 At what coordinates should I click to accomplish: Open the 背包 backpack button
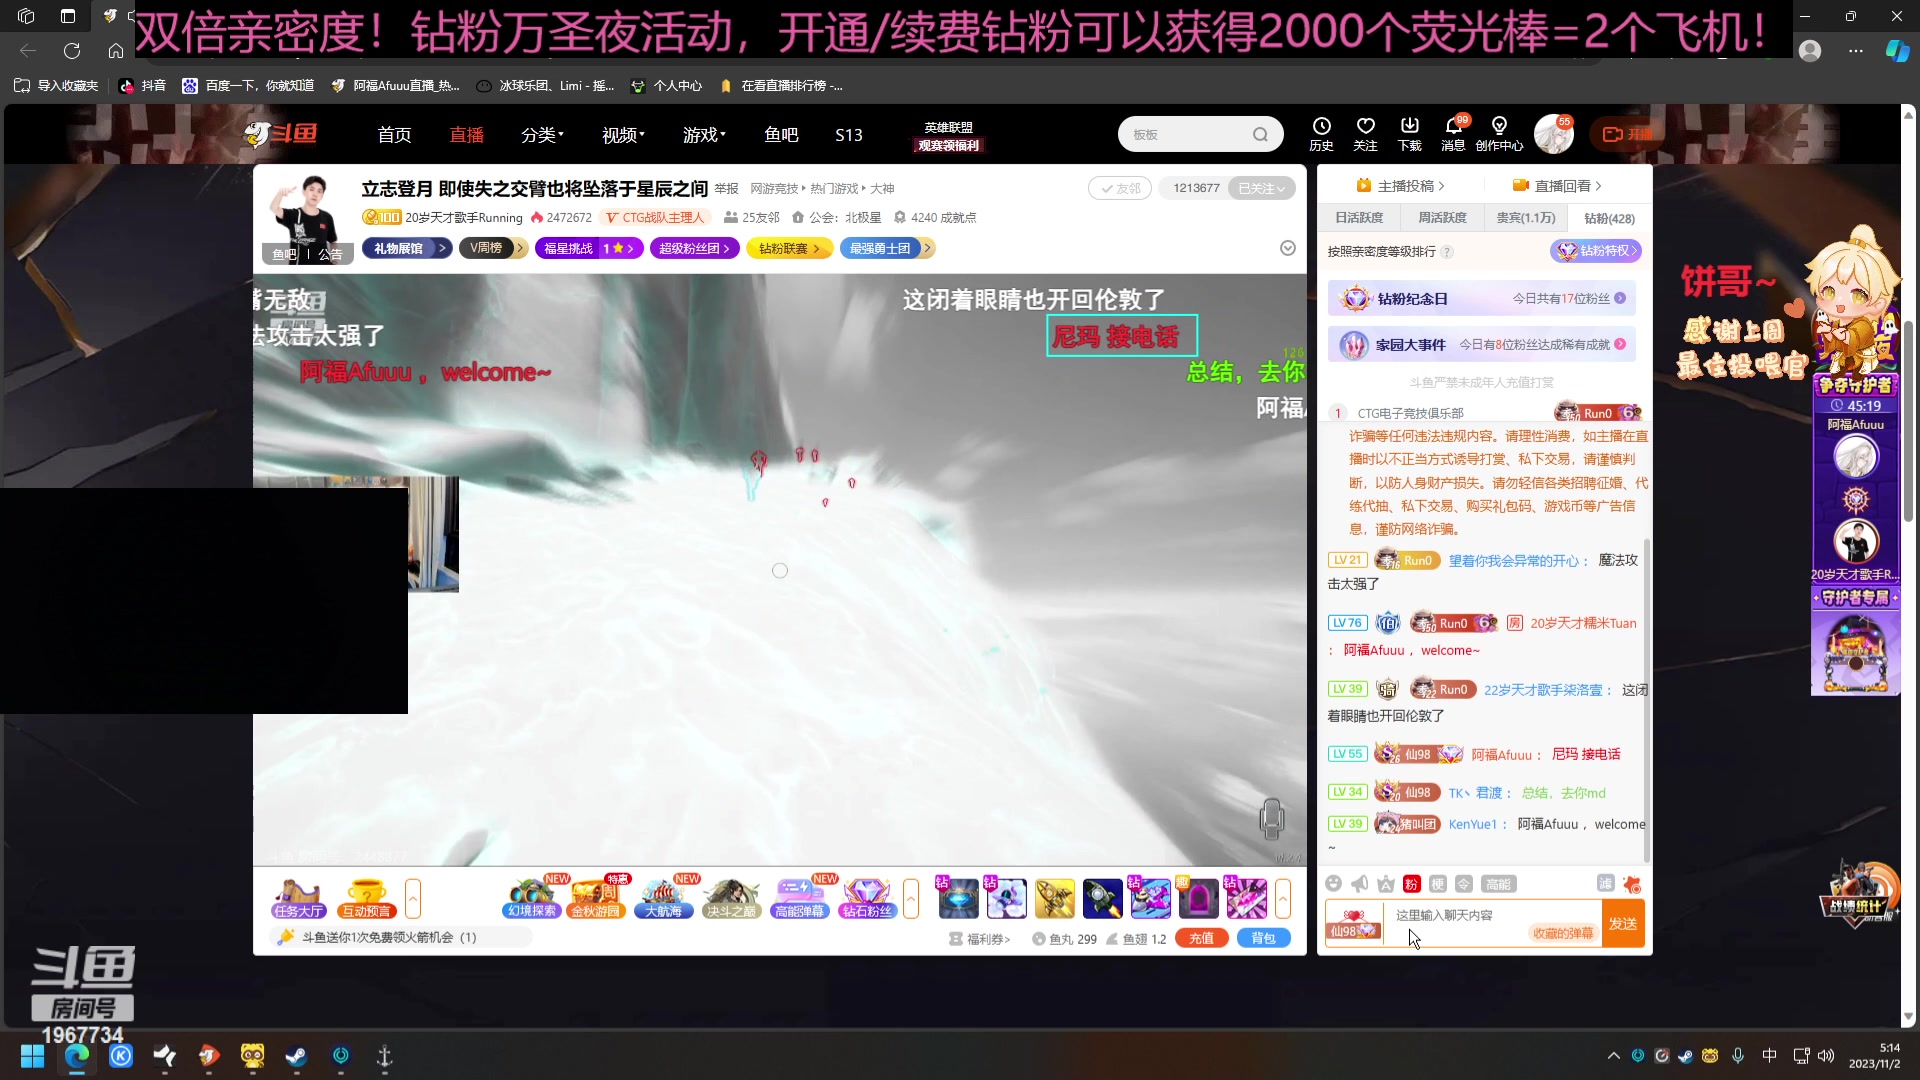click(x=1264, y=938)
